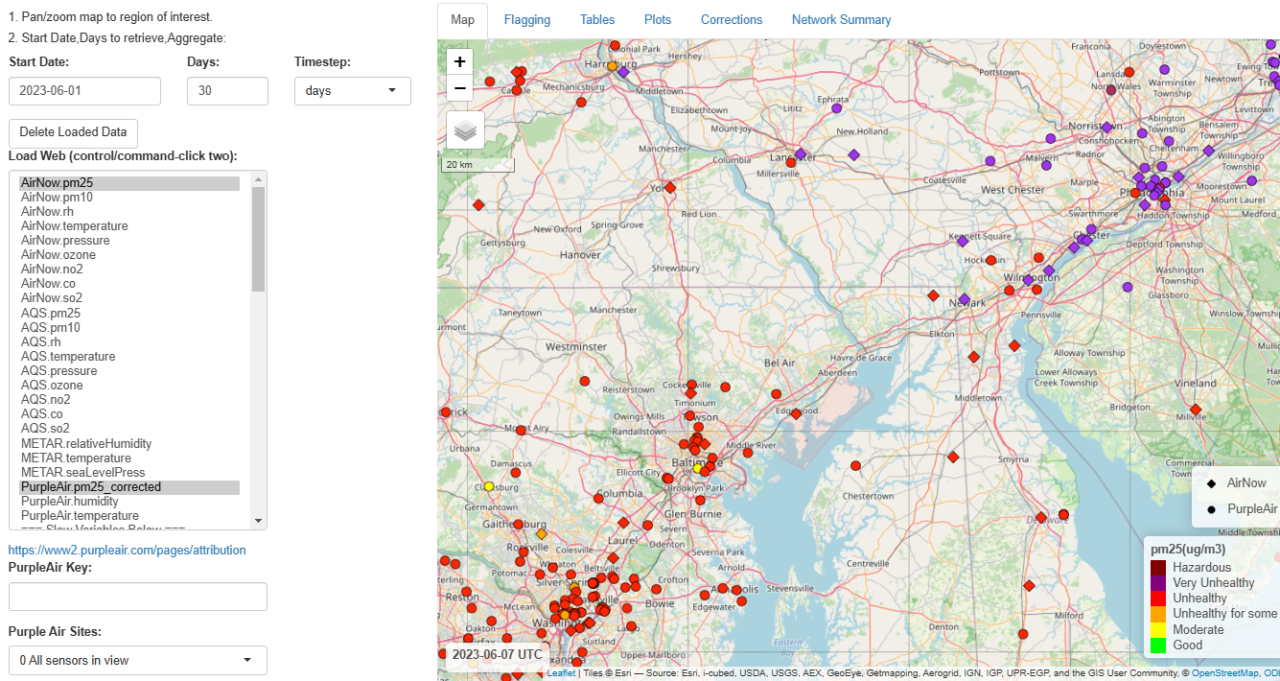Click the Start Date input field
The height and width of the screenshot is (681, 1280).
click(x=84, y=90)
